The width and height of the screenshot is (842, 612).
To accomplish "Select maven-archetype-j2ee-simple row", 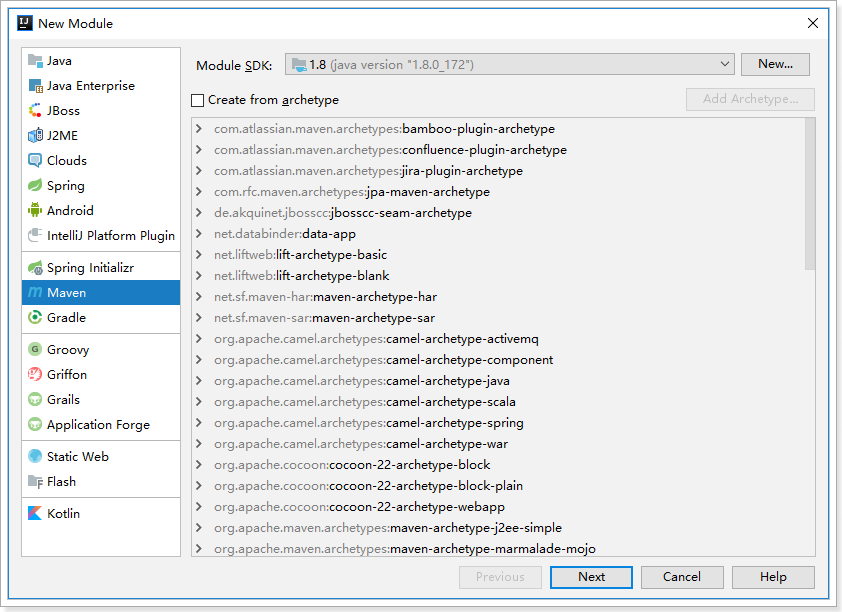I will tap(498, 528).
